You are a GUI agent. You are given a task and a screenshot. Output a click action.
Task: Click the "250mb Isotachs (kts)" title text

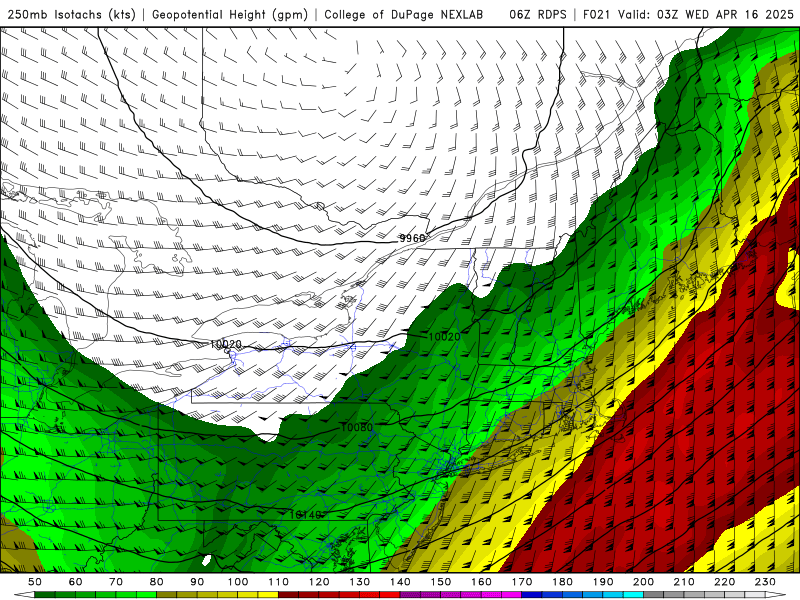coord(71,14)
